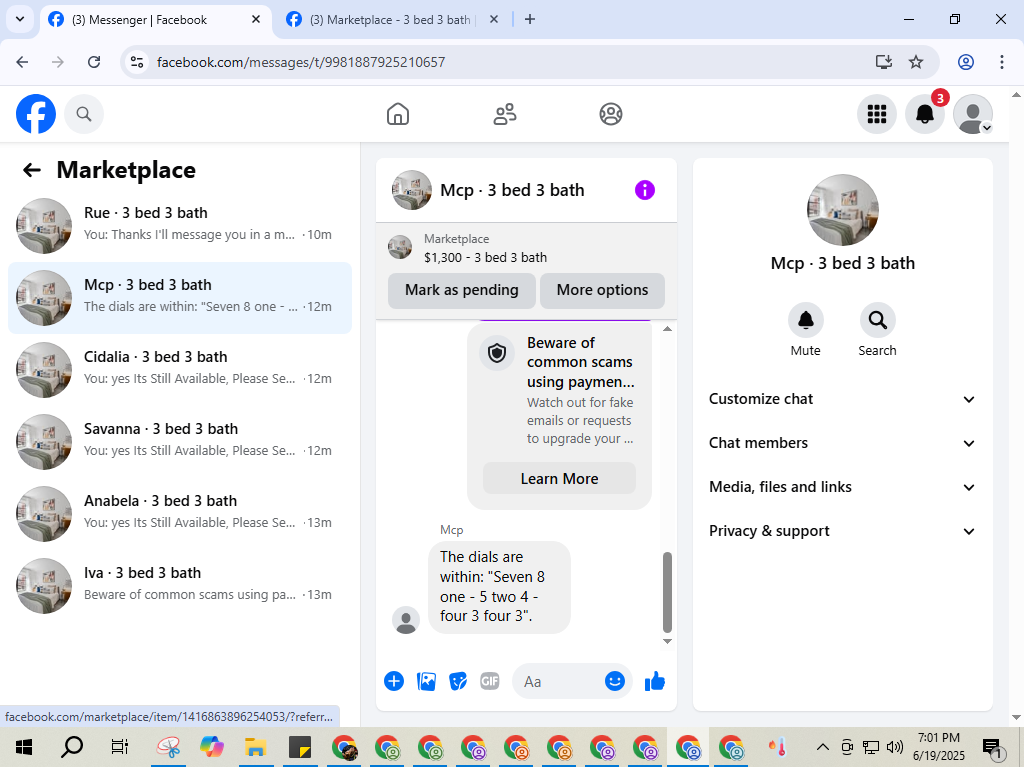Expand Media, files and links section
This screenshot has height=767, width=1024.
click(842, 487)
